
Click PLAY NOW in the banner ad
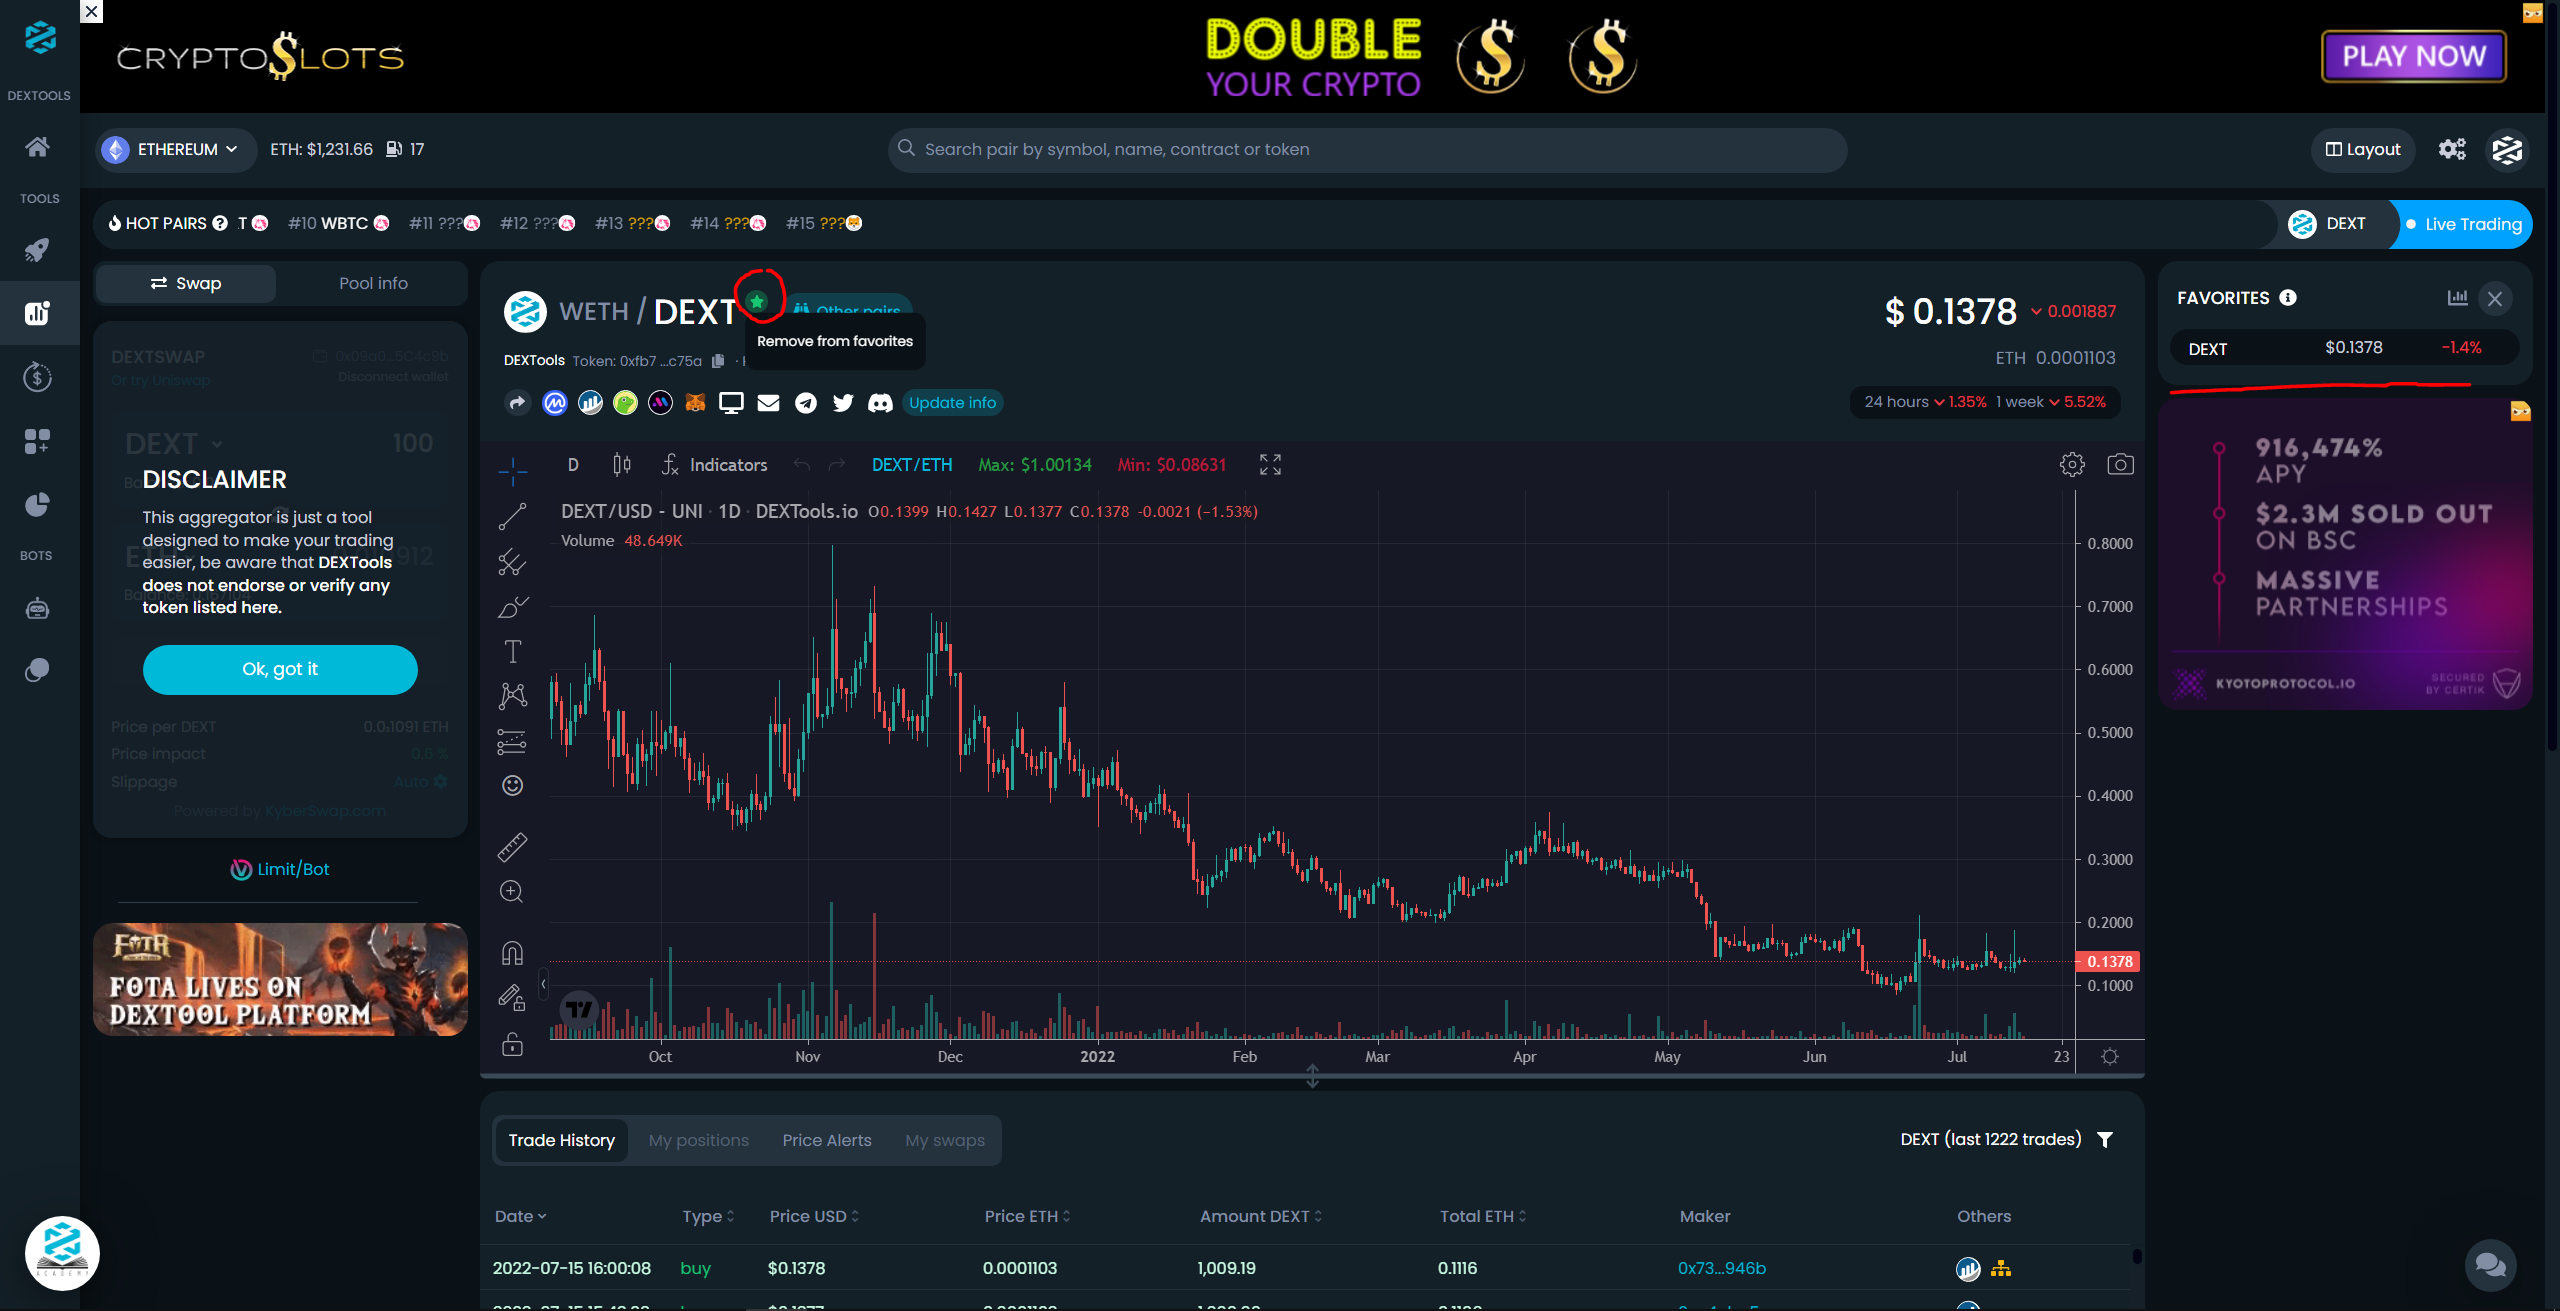2414,56
